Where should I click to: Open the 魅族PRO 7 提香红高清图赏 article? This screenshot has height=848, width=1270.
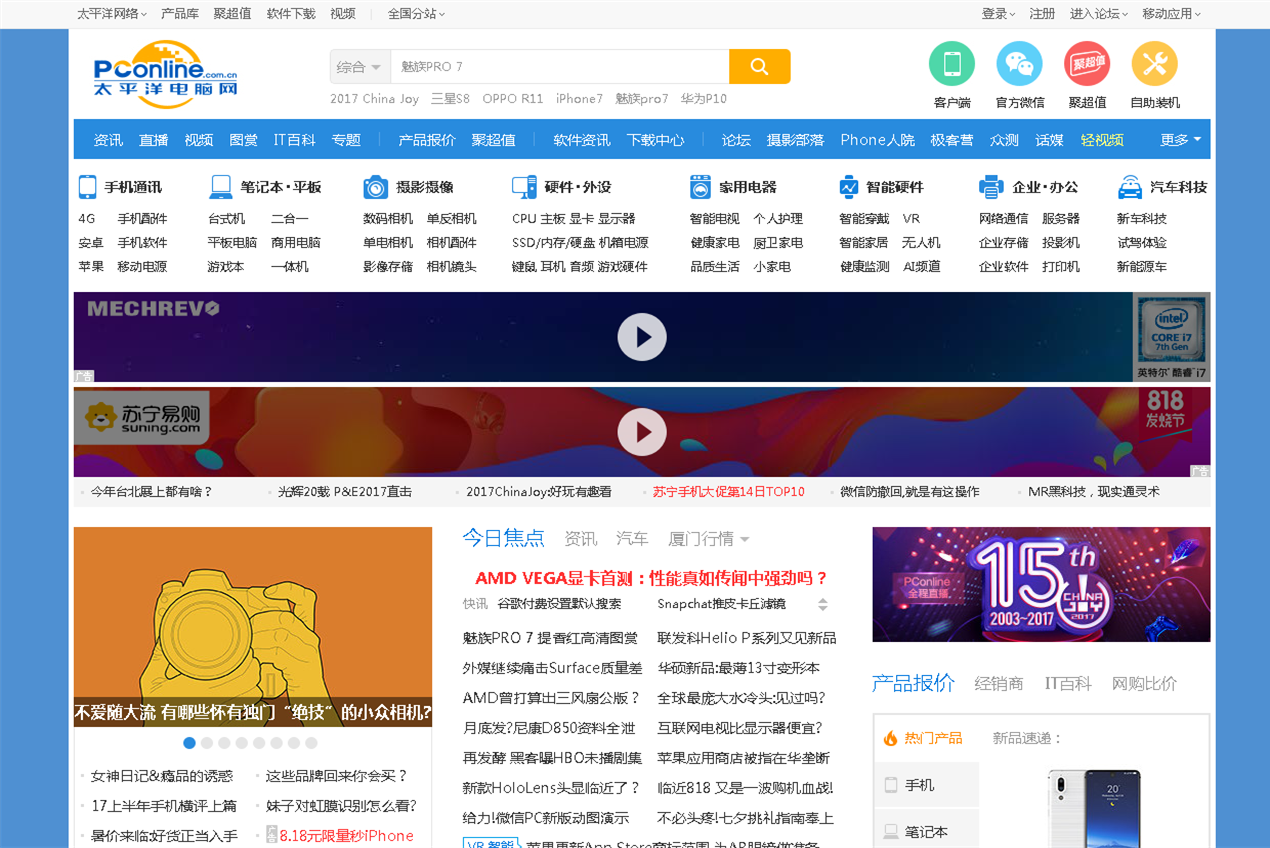(550, 638)
